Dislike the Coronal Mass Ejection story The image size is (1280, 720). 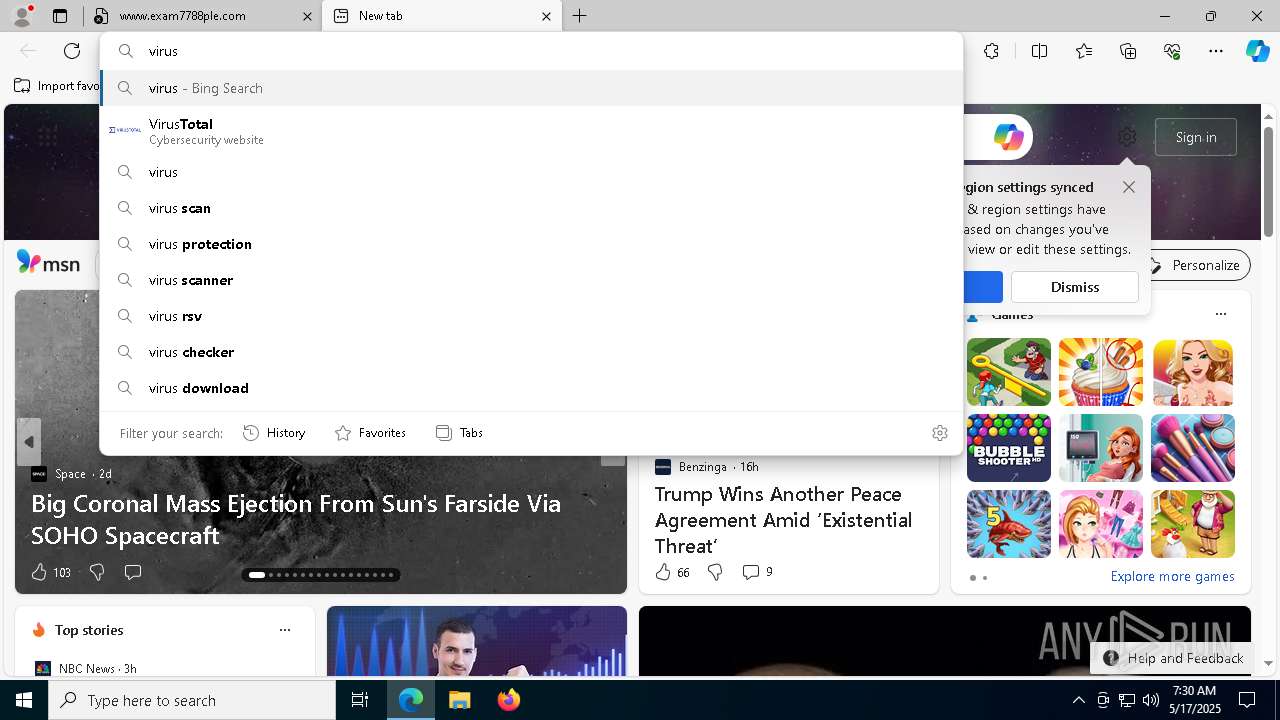97,572
